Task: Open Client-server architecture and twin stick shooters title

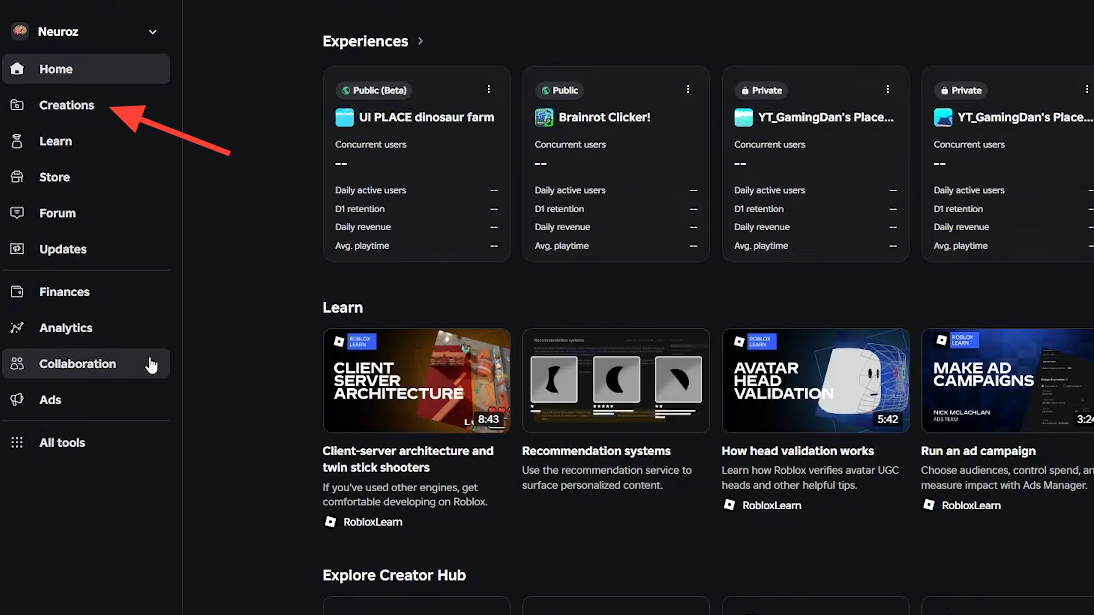Action: [408, 459]
